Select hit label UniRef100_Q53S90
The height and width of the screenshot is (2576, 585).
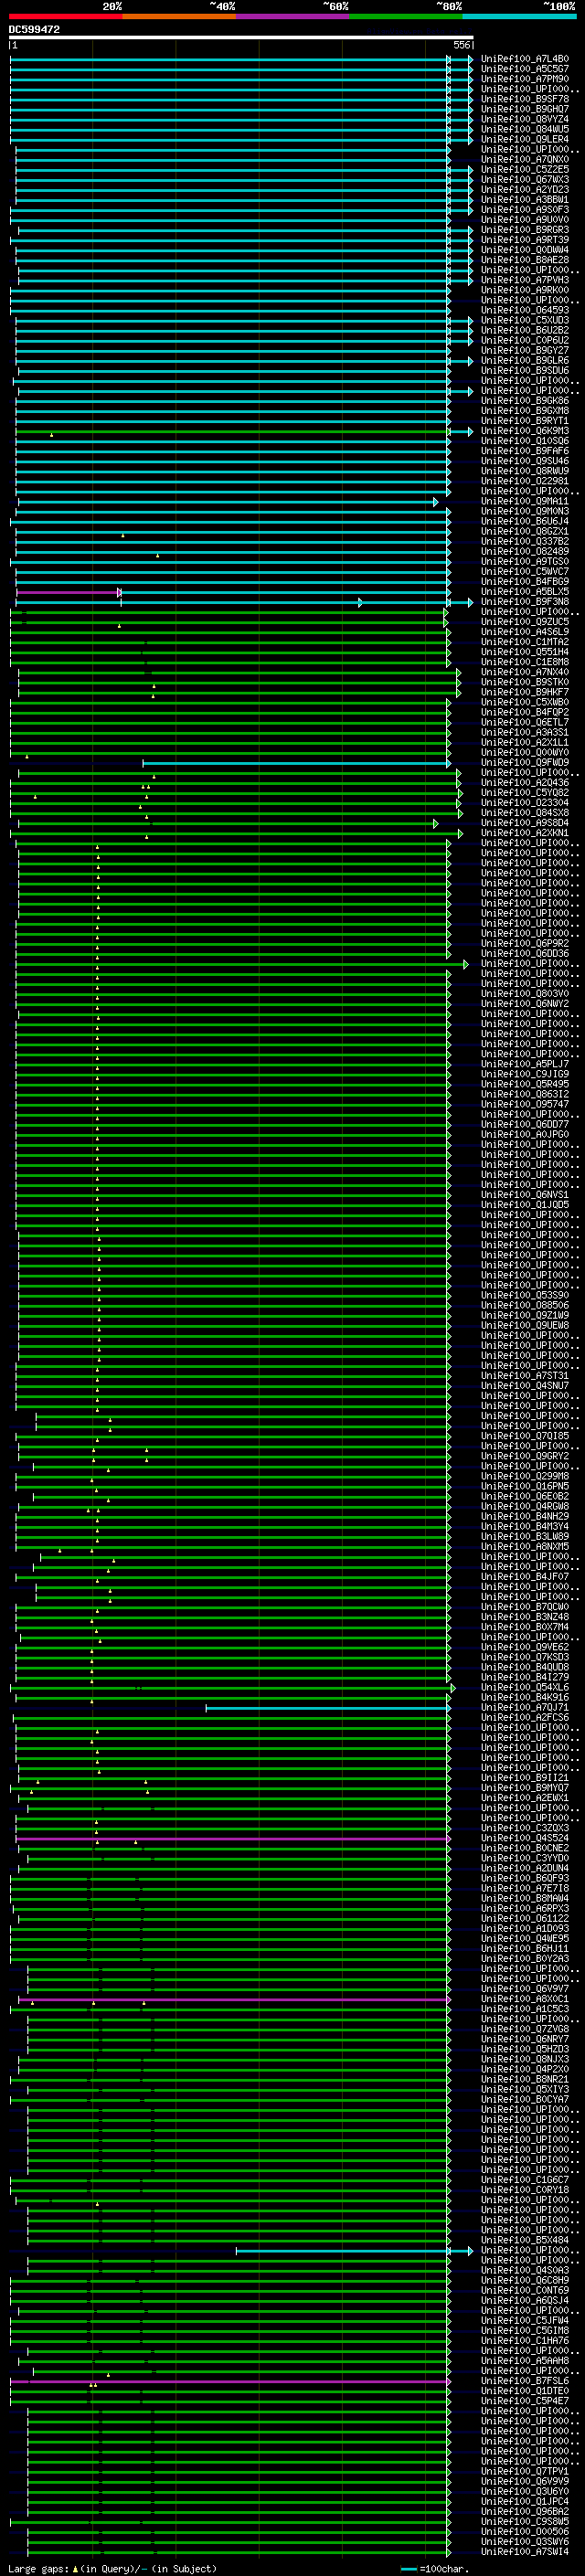525,1295
